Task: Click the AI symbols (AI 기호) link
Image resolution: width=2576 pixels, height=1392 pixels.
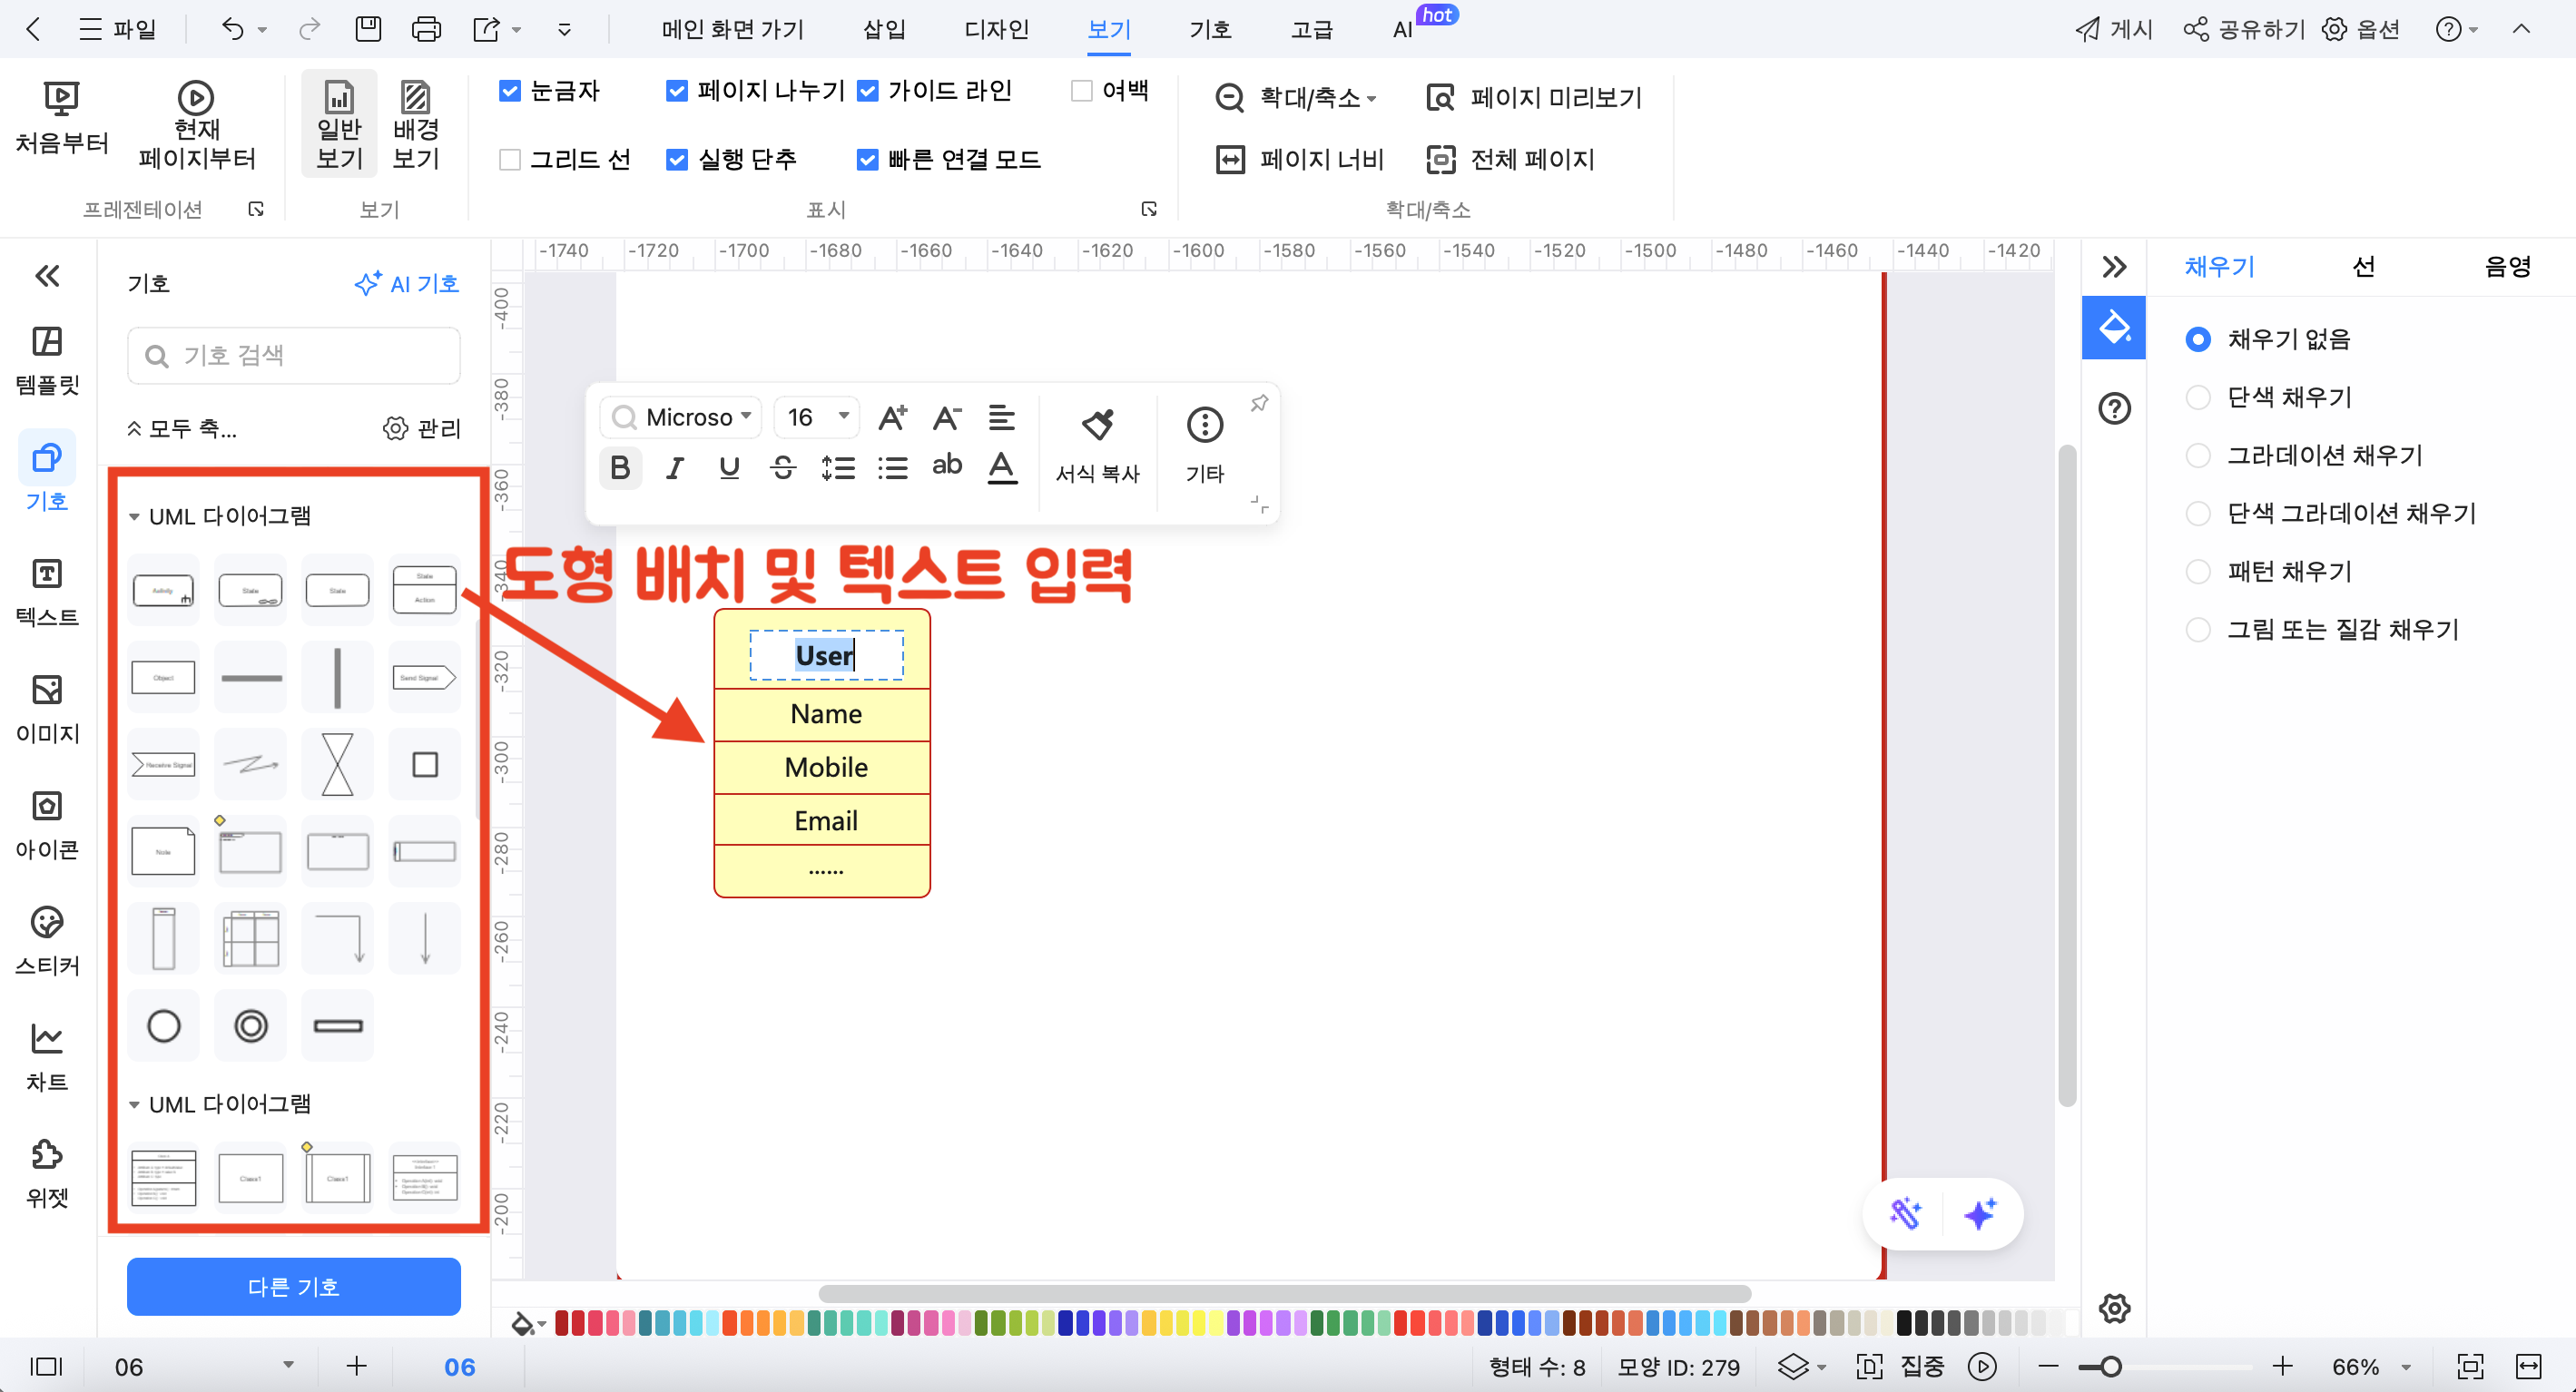Action: [x=407, y=284]
